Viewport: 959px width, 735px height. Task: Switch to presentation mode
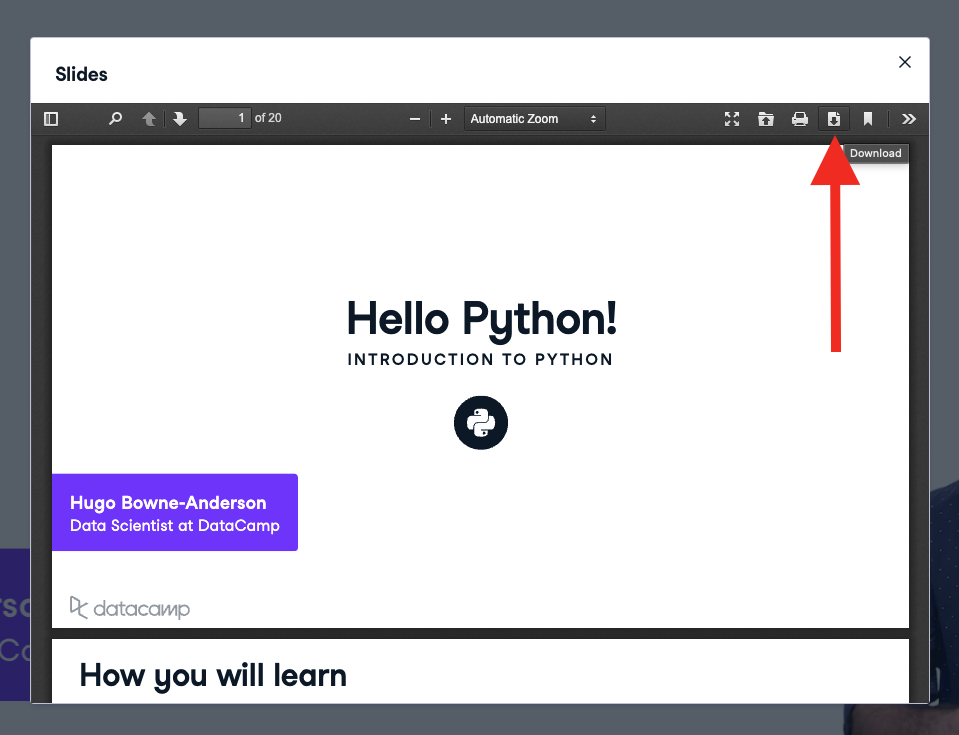click(x=732, y=119)
